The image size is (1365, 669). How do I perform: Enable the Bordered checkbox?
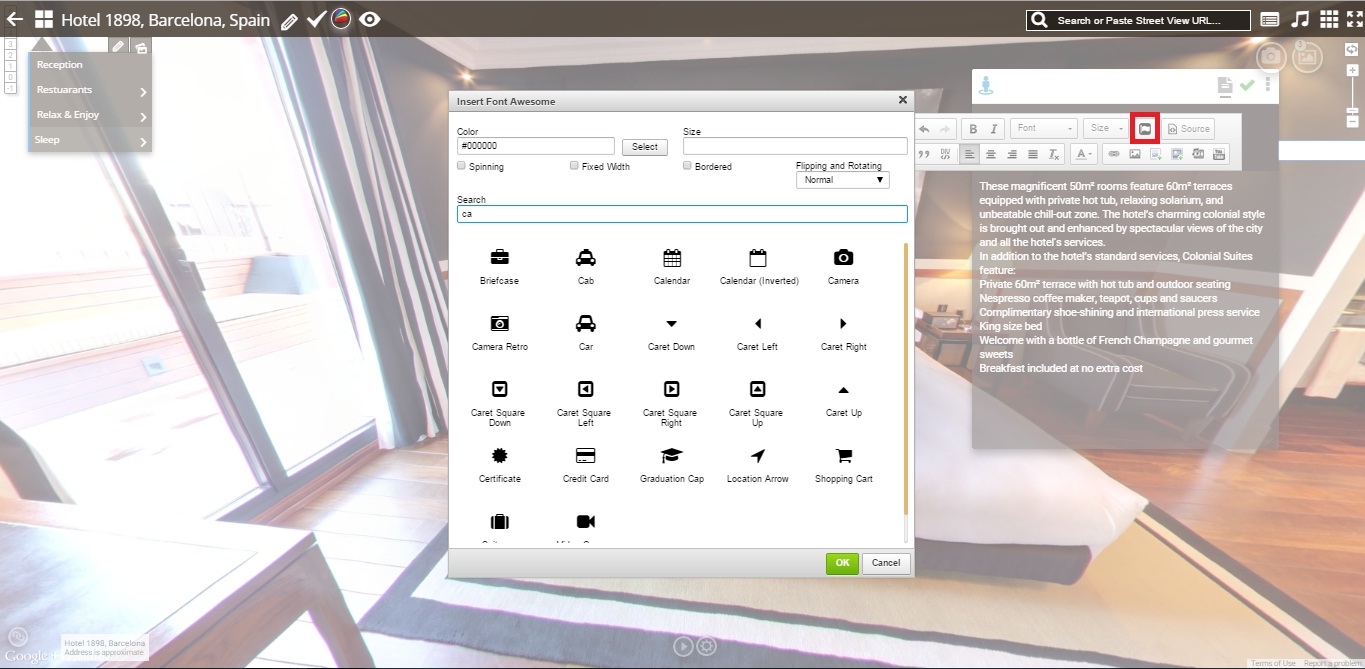pyautogui.click(x=687, y=166)
